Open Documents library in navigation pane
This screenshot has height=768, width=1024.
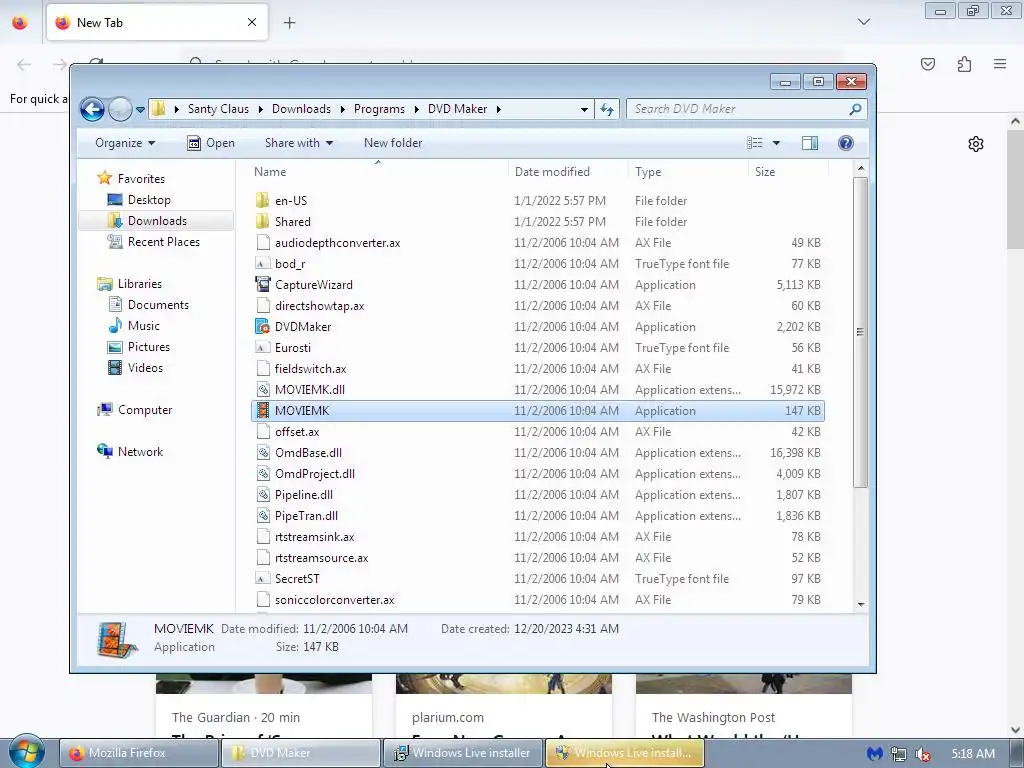(x=158, y=304)
